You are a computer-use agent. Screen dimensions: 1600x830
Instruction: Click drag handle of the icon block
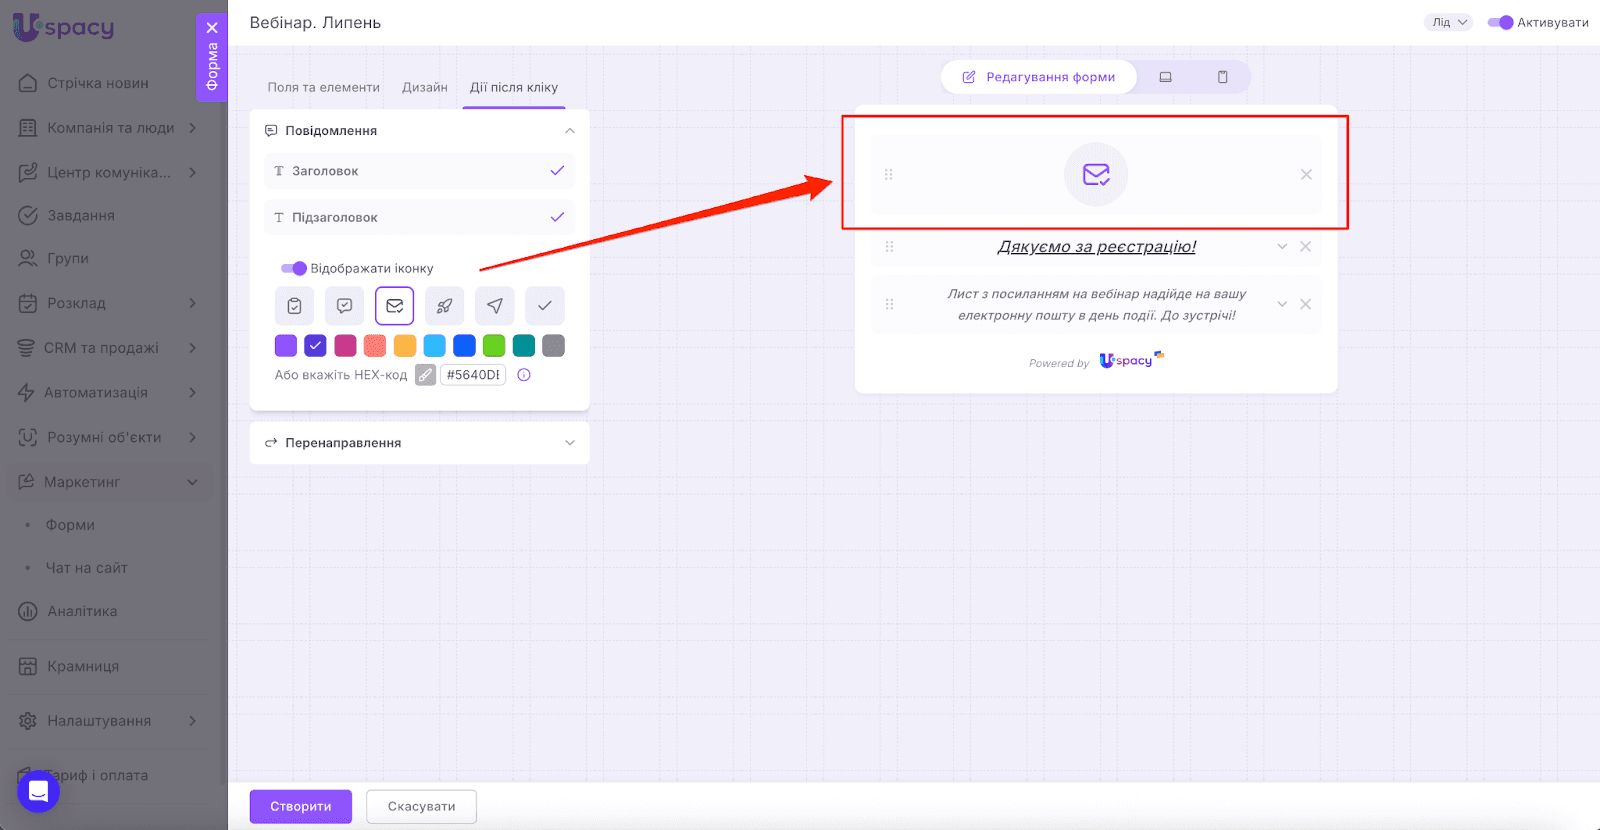(888, 175)
